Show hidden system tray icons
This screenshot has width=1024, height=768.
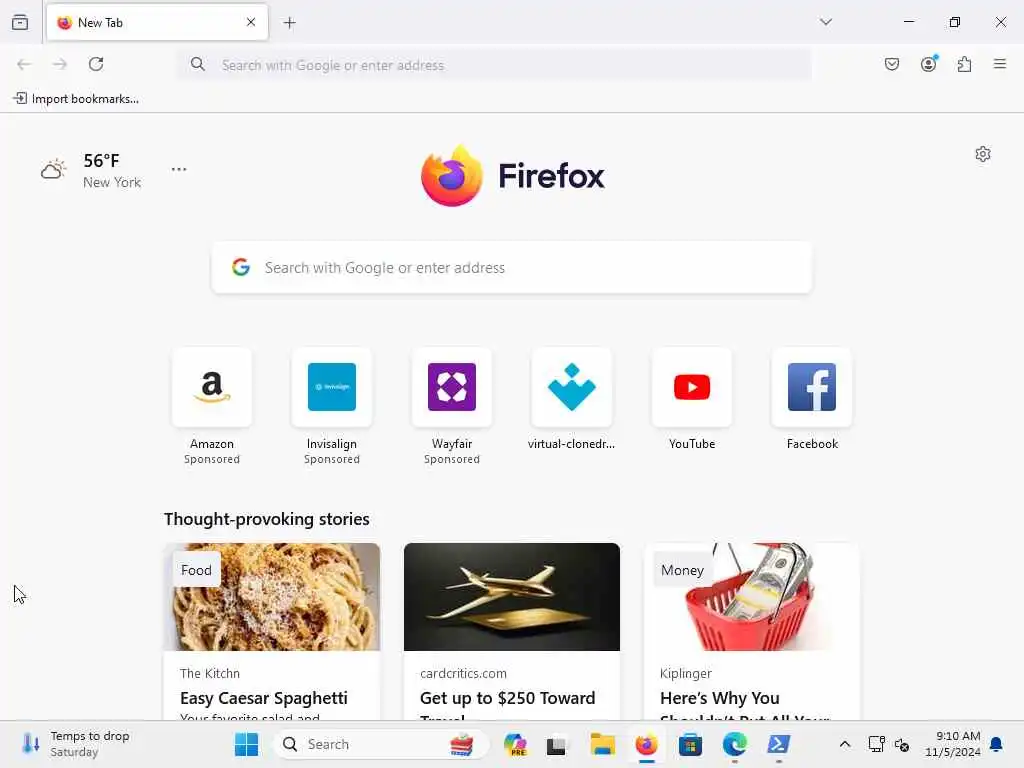844,744
